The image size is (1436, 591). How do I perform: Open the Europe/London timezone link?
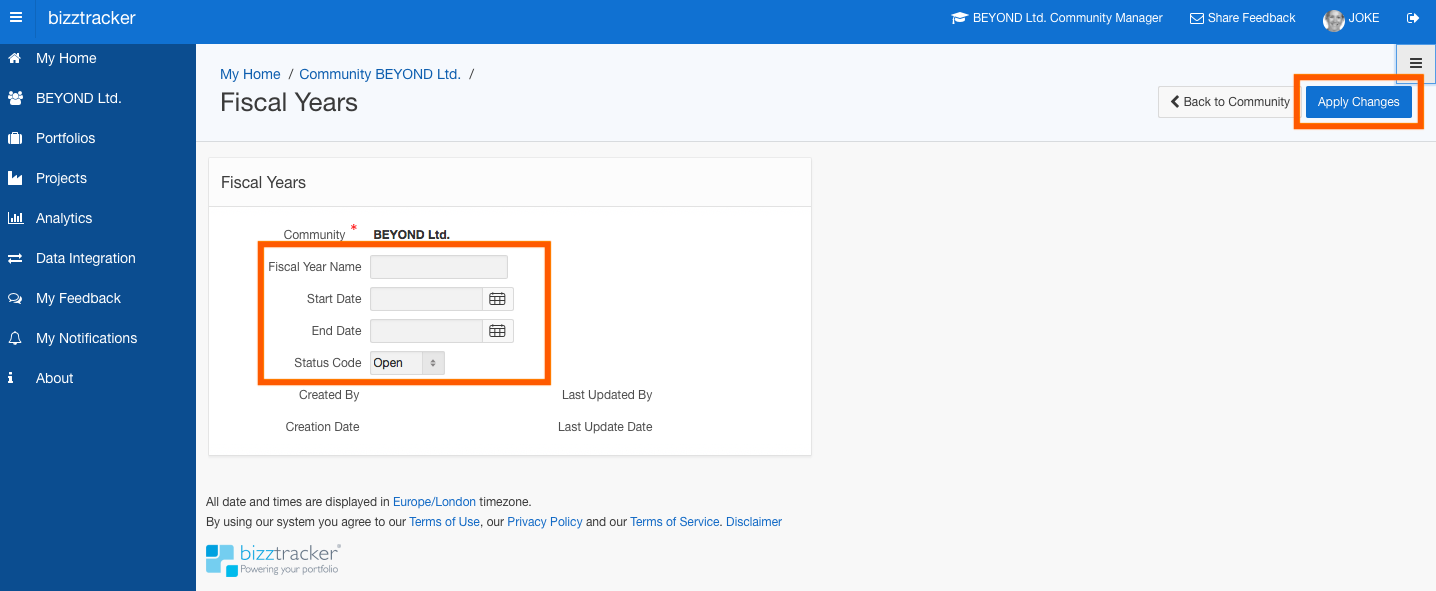click(x=434, y=502)
